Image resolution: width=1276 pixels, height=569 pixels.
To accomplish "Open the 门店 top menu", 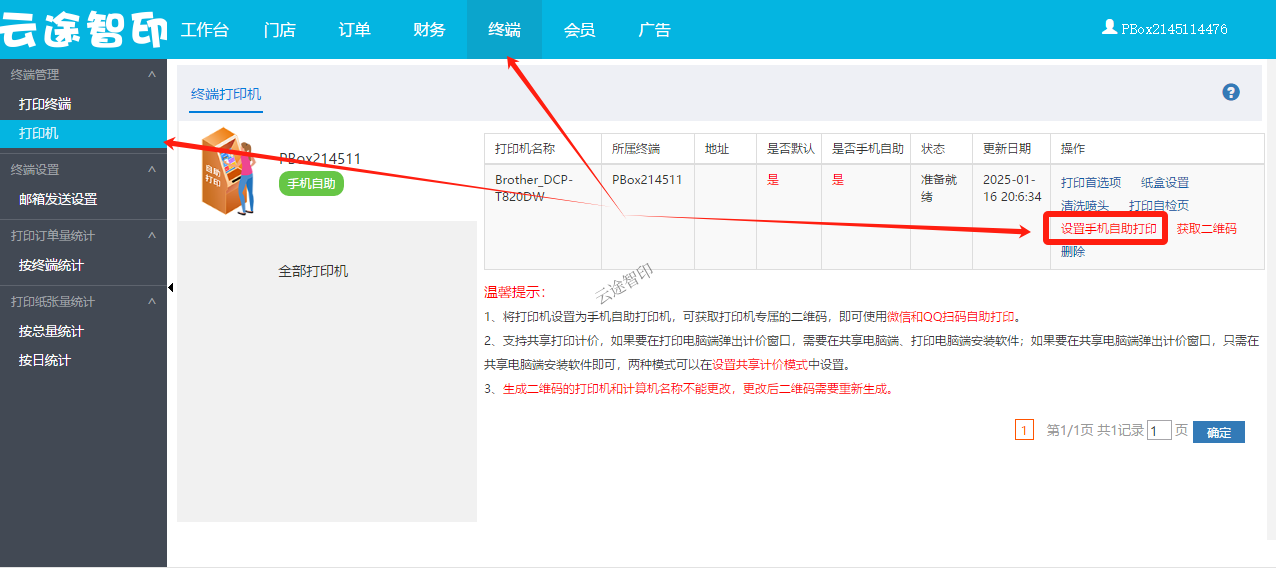I will click(280, 30).
